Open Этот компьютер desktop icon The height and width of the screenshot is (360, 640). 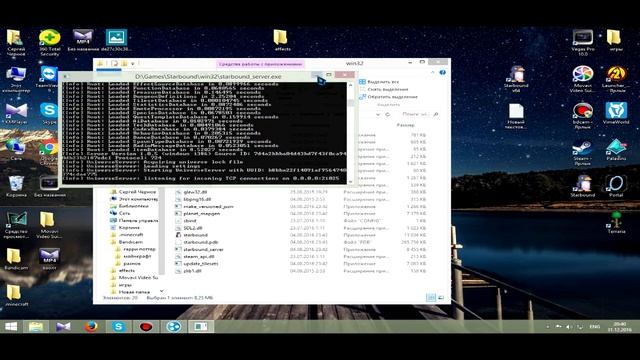point(16,79)
